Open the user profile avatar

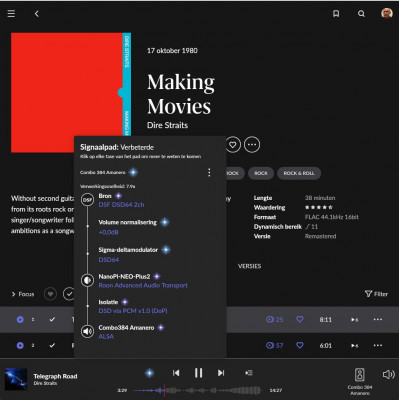click(387, 13)
